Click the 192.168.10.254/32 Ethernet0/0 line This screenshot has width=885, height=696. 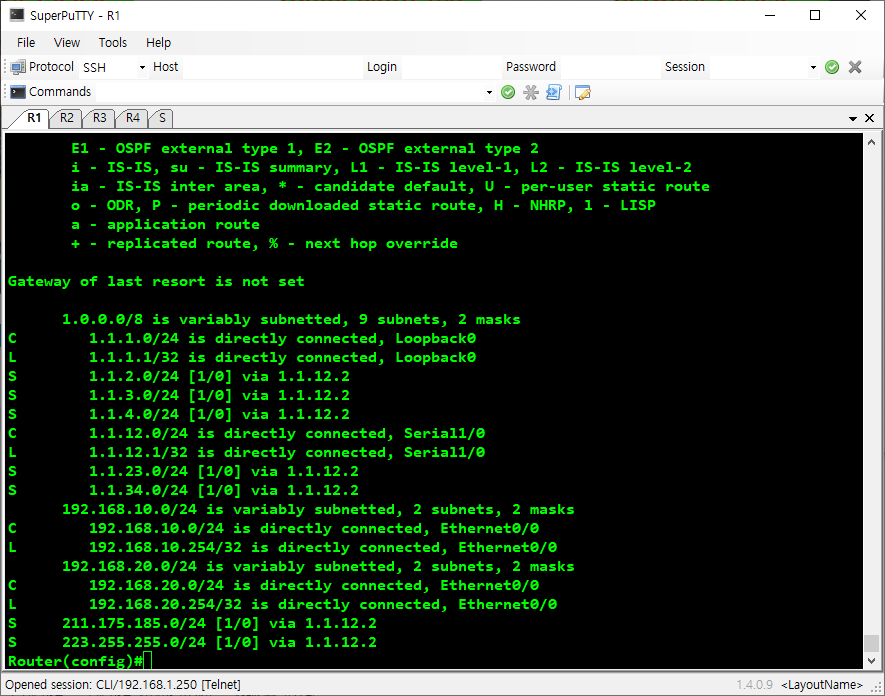(x=282, y=547)
